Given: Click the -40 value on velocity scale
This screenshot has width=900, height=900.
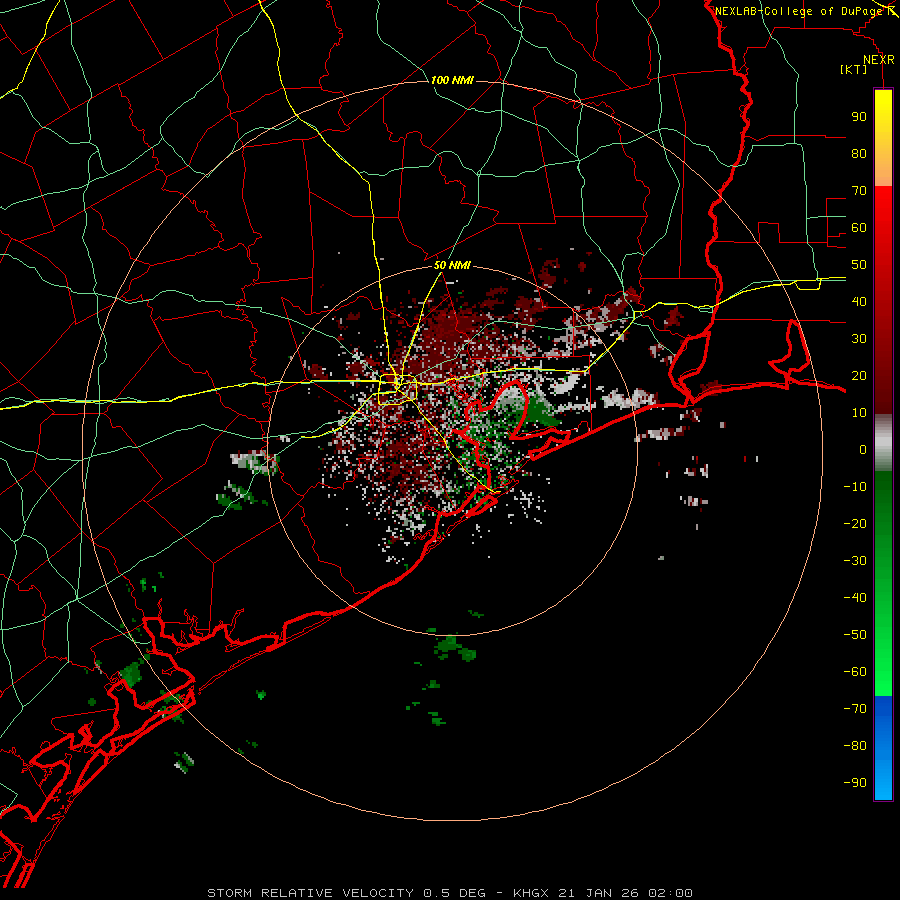Looking at the screenshot, I should coord(855,598).
